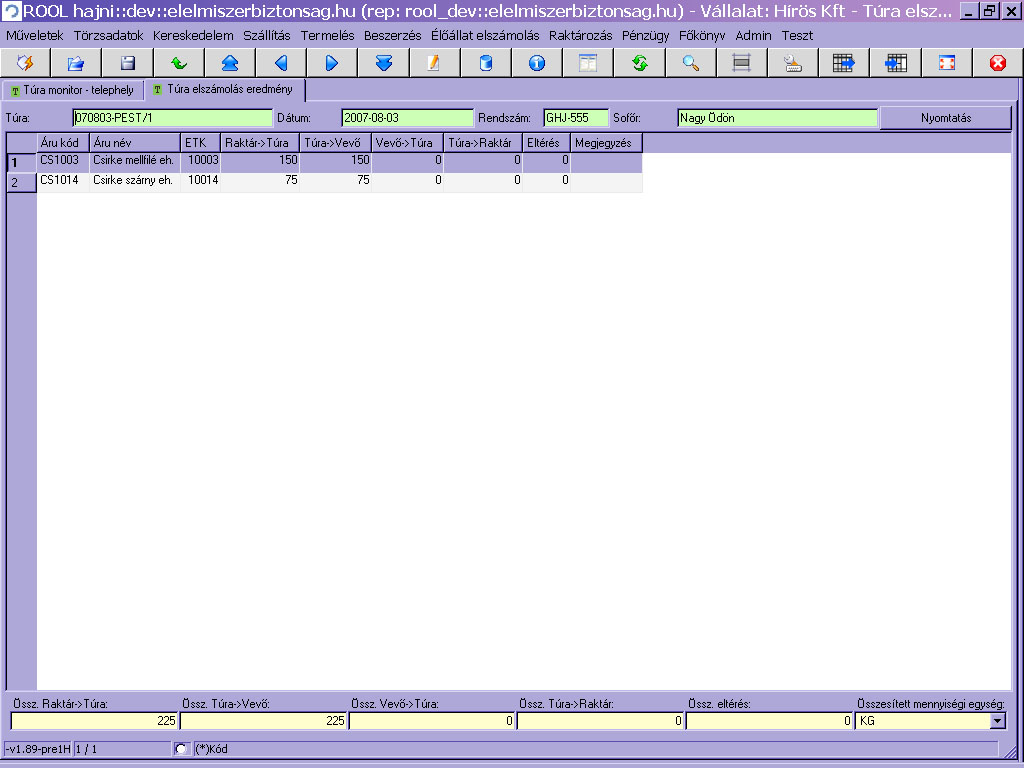Screen dimensions: 1024x768
Task: Expand the Összesített mennyiségi egység dropdown
Action: click(x=997, y=720)
